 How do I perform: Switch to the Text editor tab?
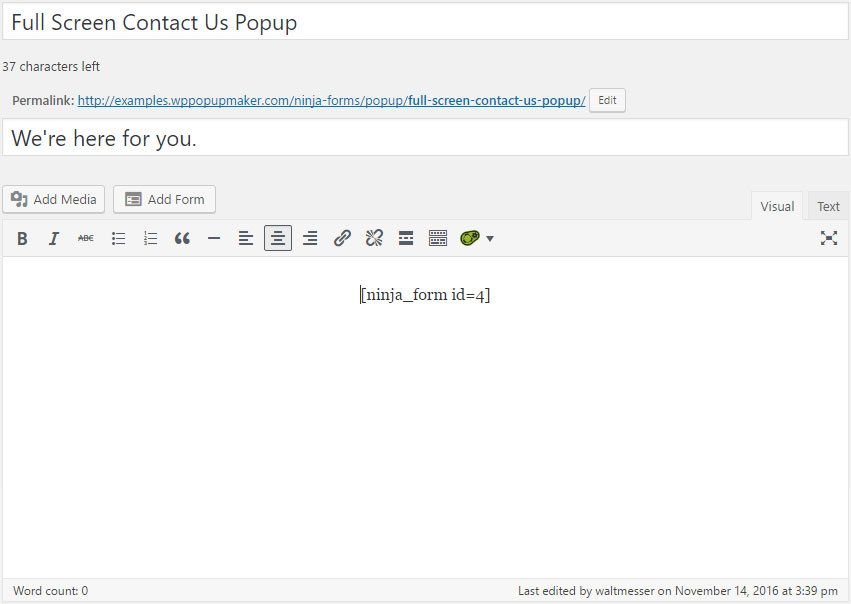[x=828, y=206]
